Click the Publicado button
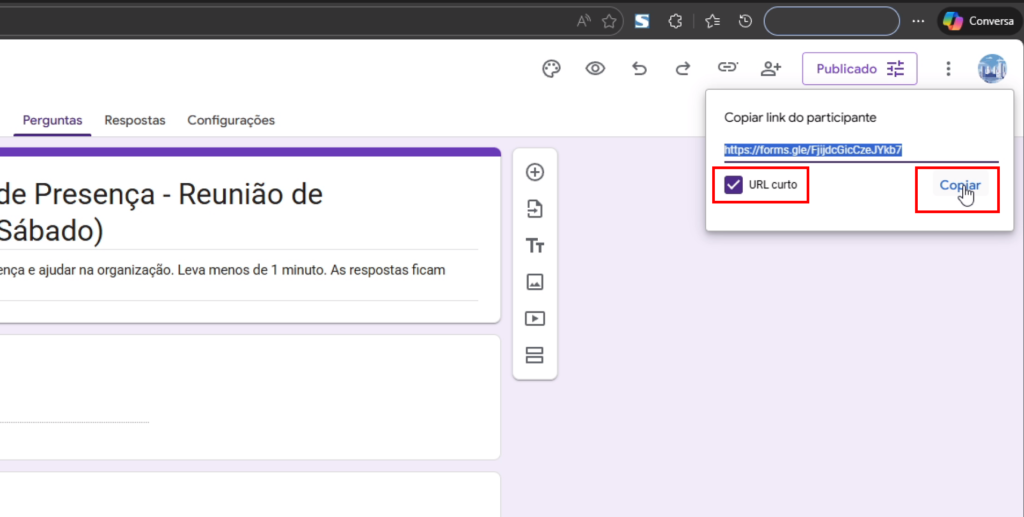Image resolution: width=1024 pixels, height=517 pixels. pyautogui.click(x=859, y=69)
